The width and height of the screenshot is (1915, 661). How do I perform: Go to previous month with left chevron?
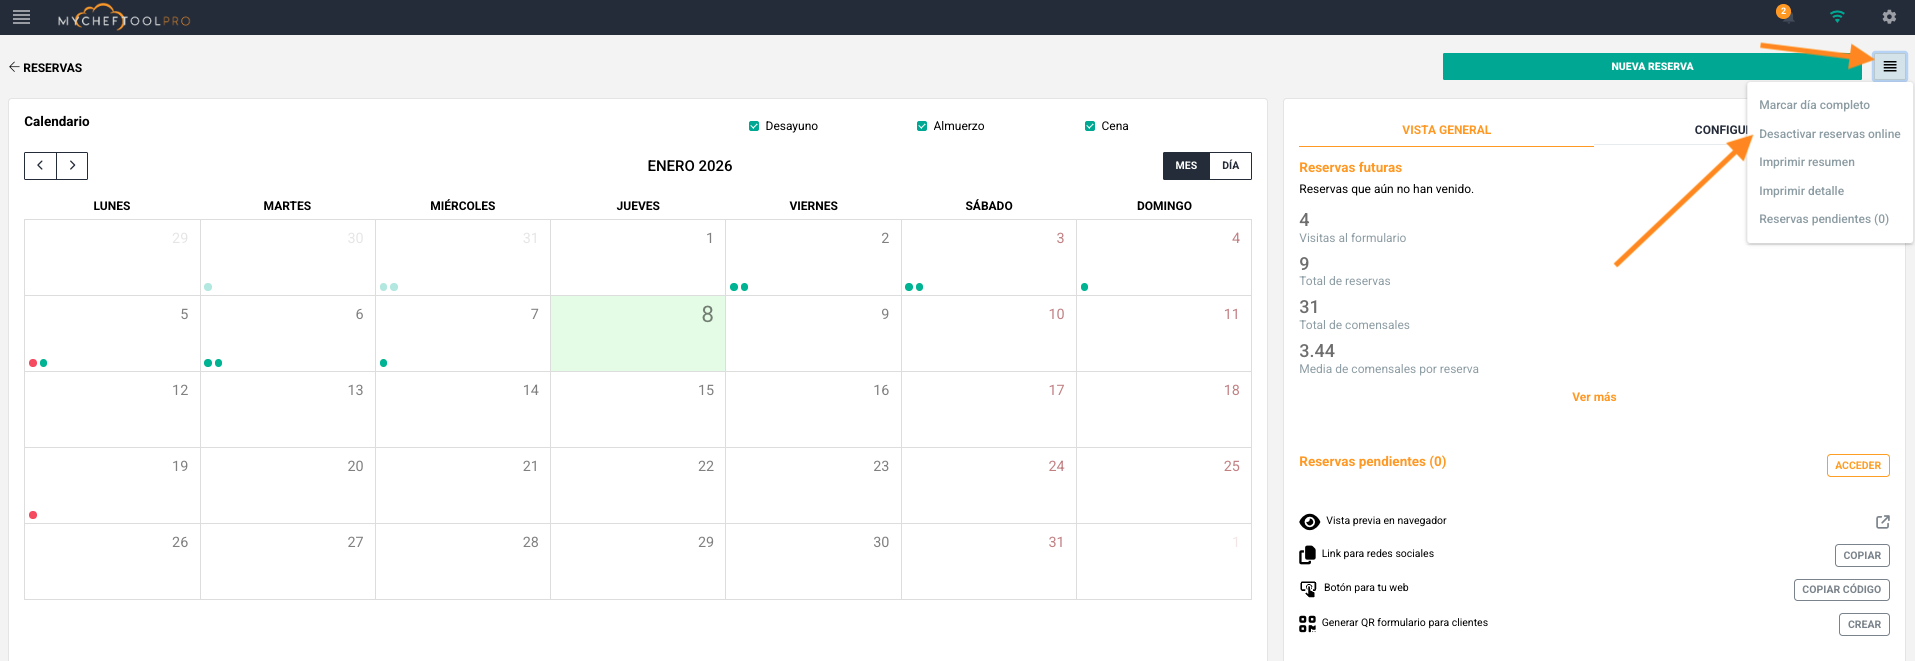point(40,166)
